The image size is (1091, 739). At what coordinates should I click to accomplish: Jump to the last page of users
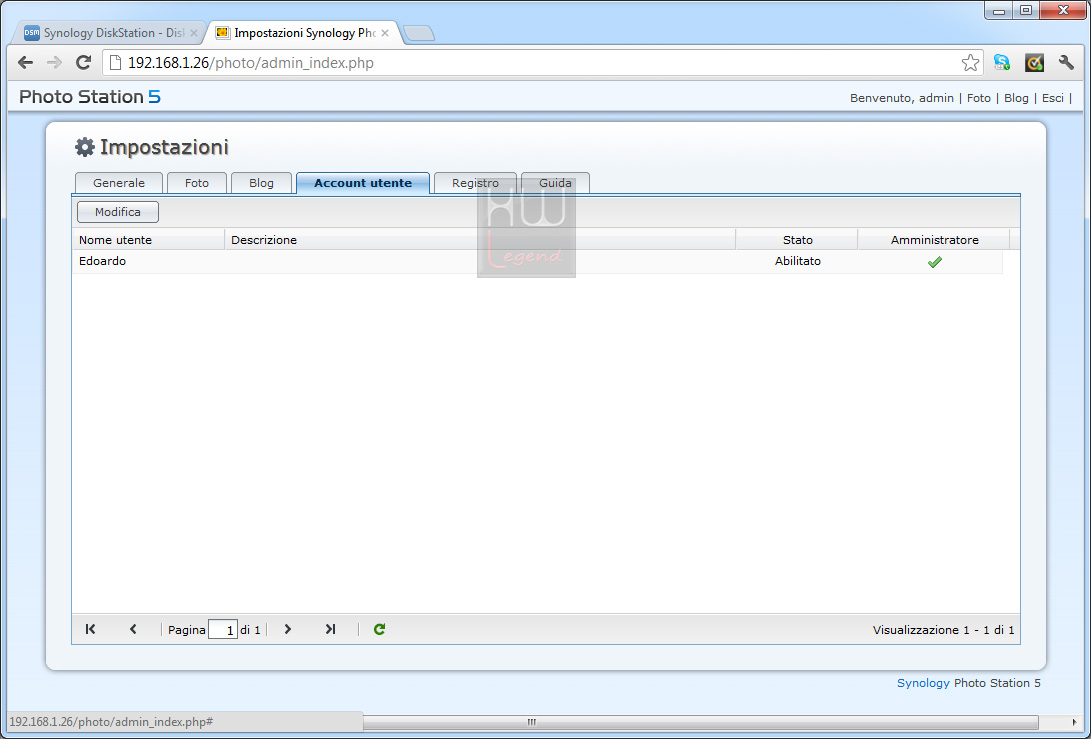click(331, 629)
